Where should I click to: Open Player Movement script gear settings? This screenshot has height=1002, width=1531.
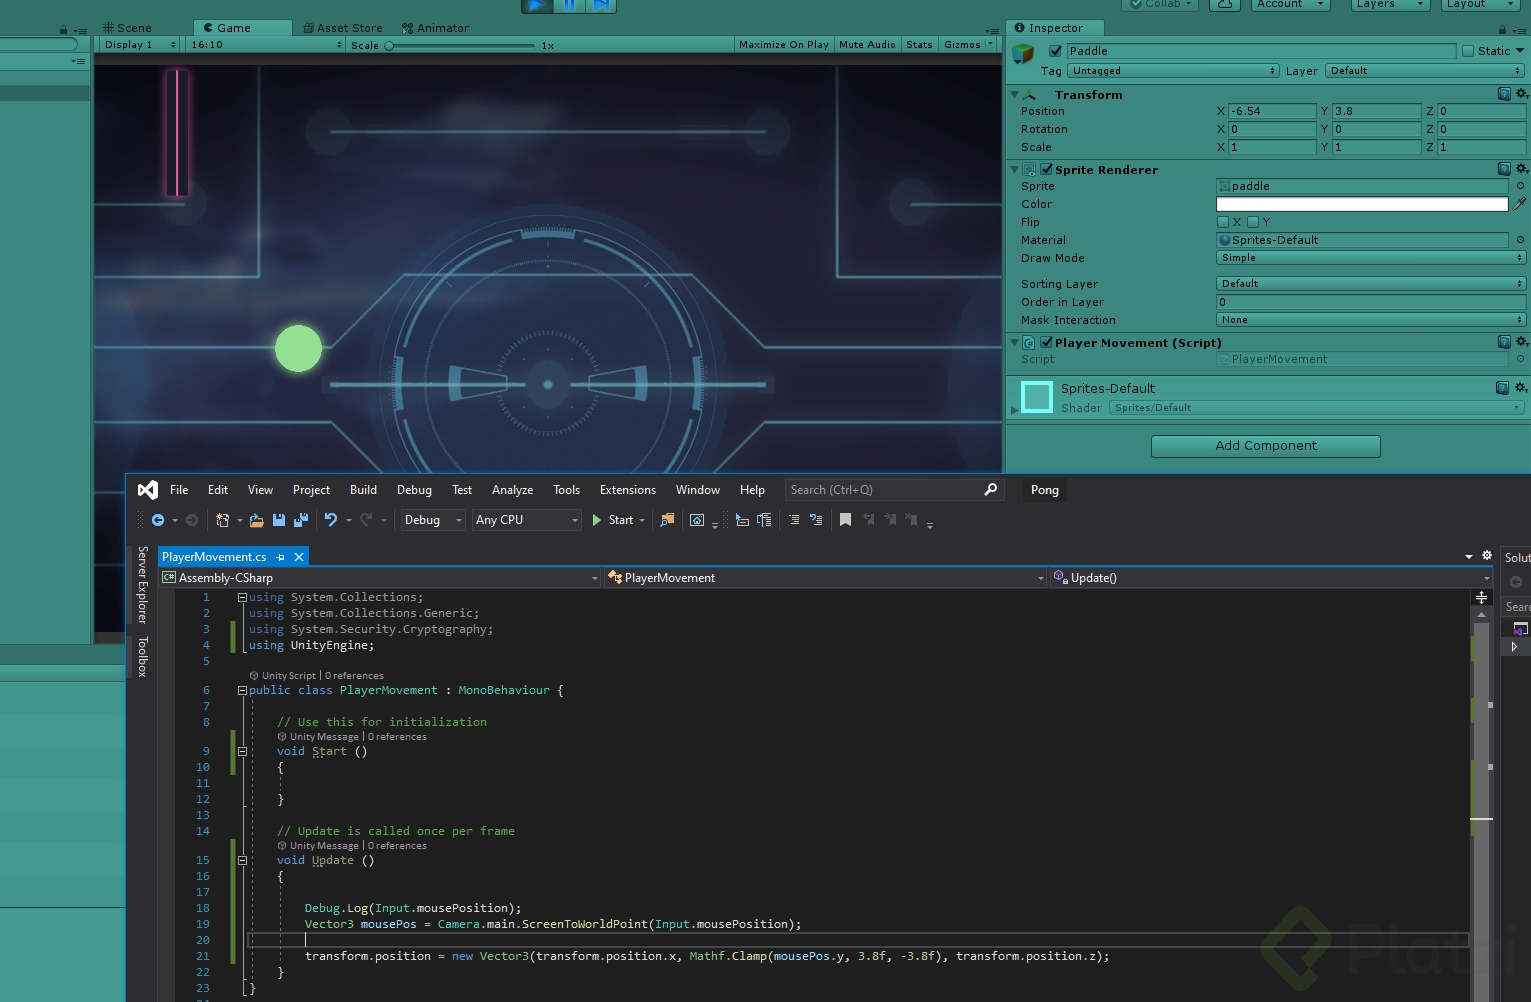[x=1522, y=342]
